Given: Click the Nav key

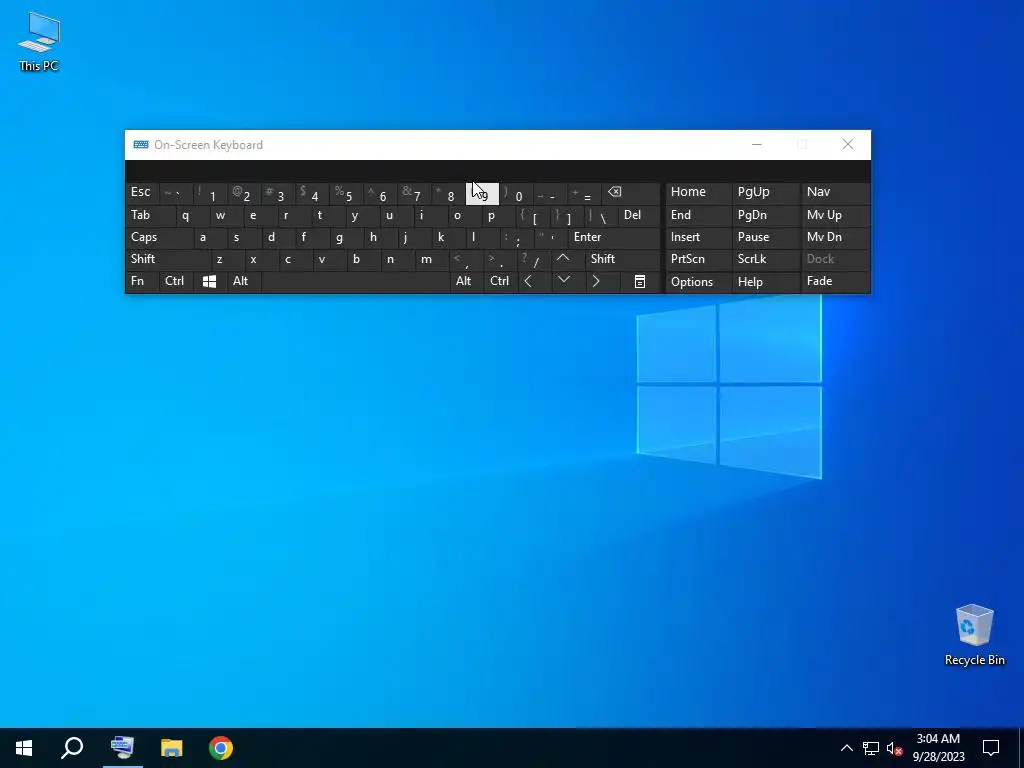Looking at the screenshot, I should 835,193.
